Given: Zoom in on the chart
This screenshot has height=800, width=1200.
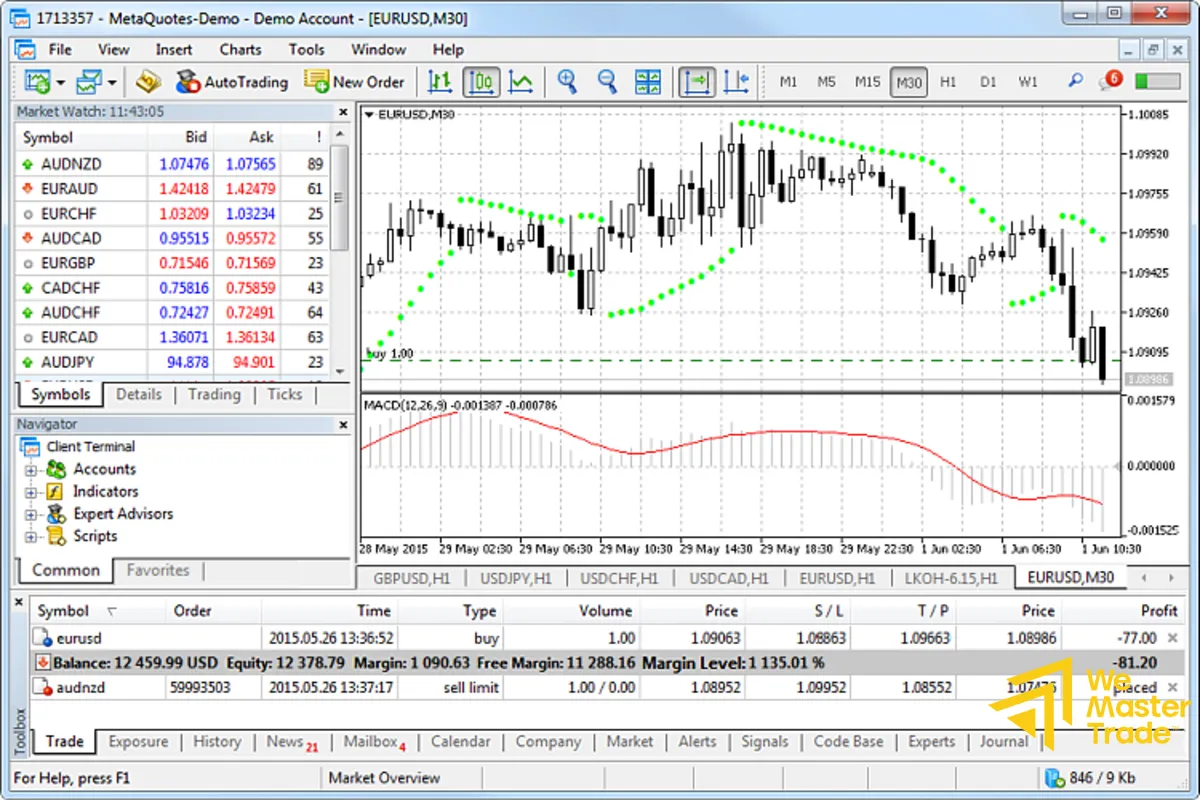Looking at the screenshot, I should 567,82.
